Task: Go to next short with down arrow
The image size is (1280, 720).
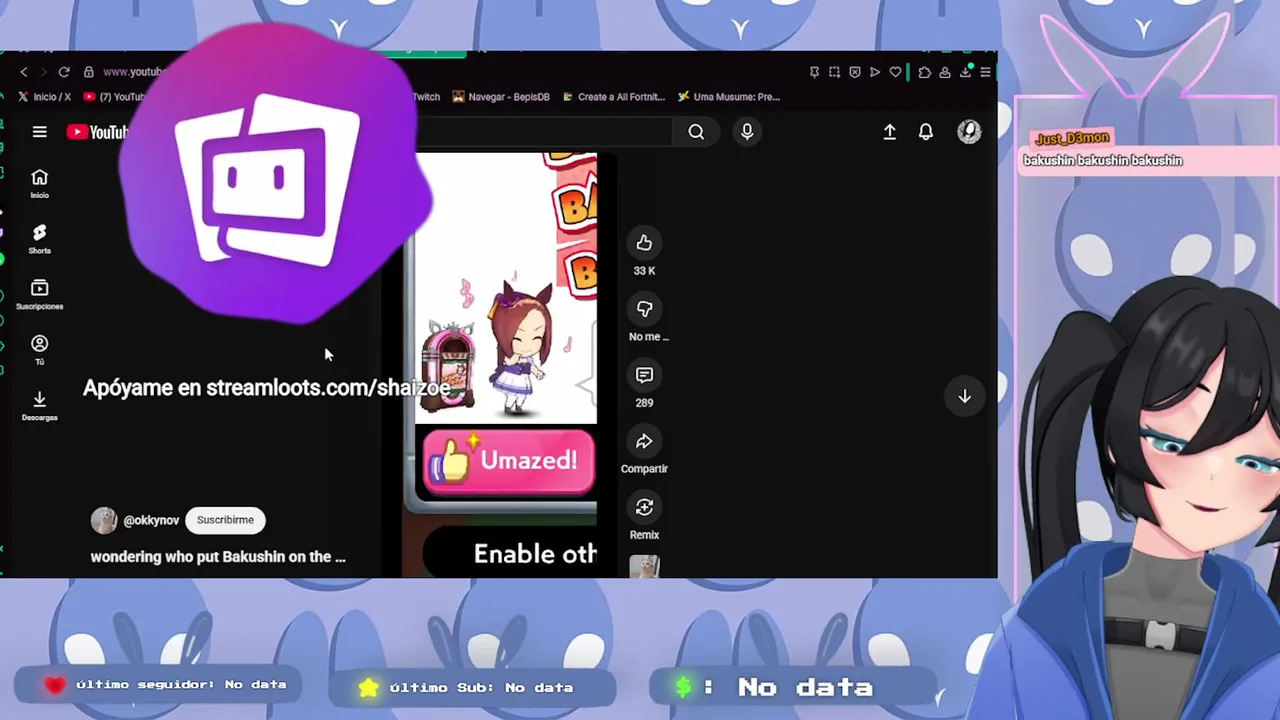Action: [x=965, y=397]
